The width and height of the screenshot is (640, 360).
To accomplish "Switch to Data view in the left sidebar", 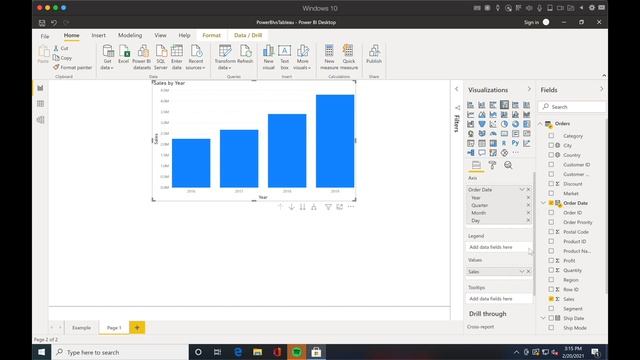I will click(40, 104).
